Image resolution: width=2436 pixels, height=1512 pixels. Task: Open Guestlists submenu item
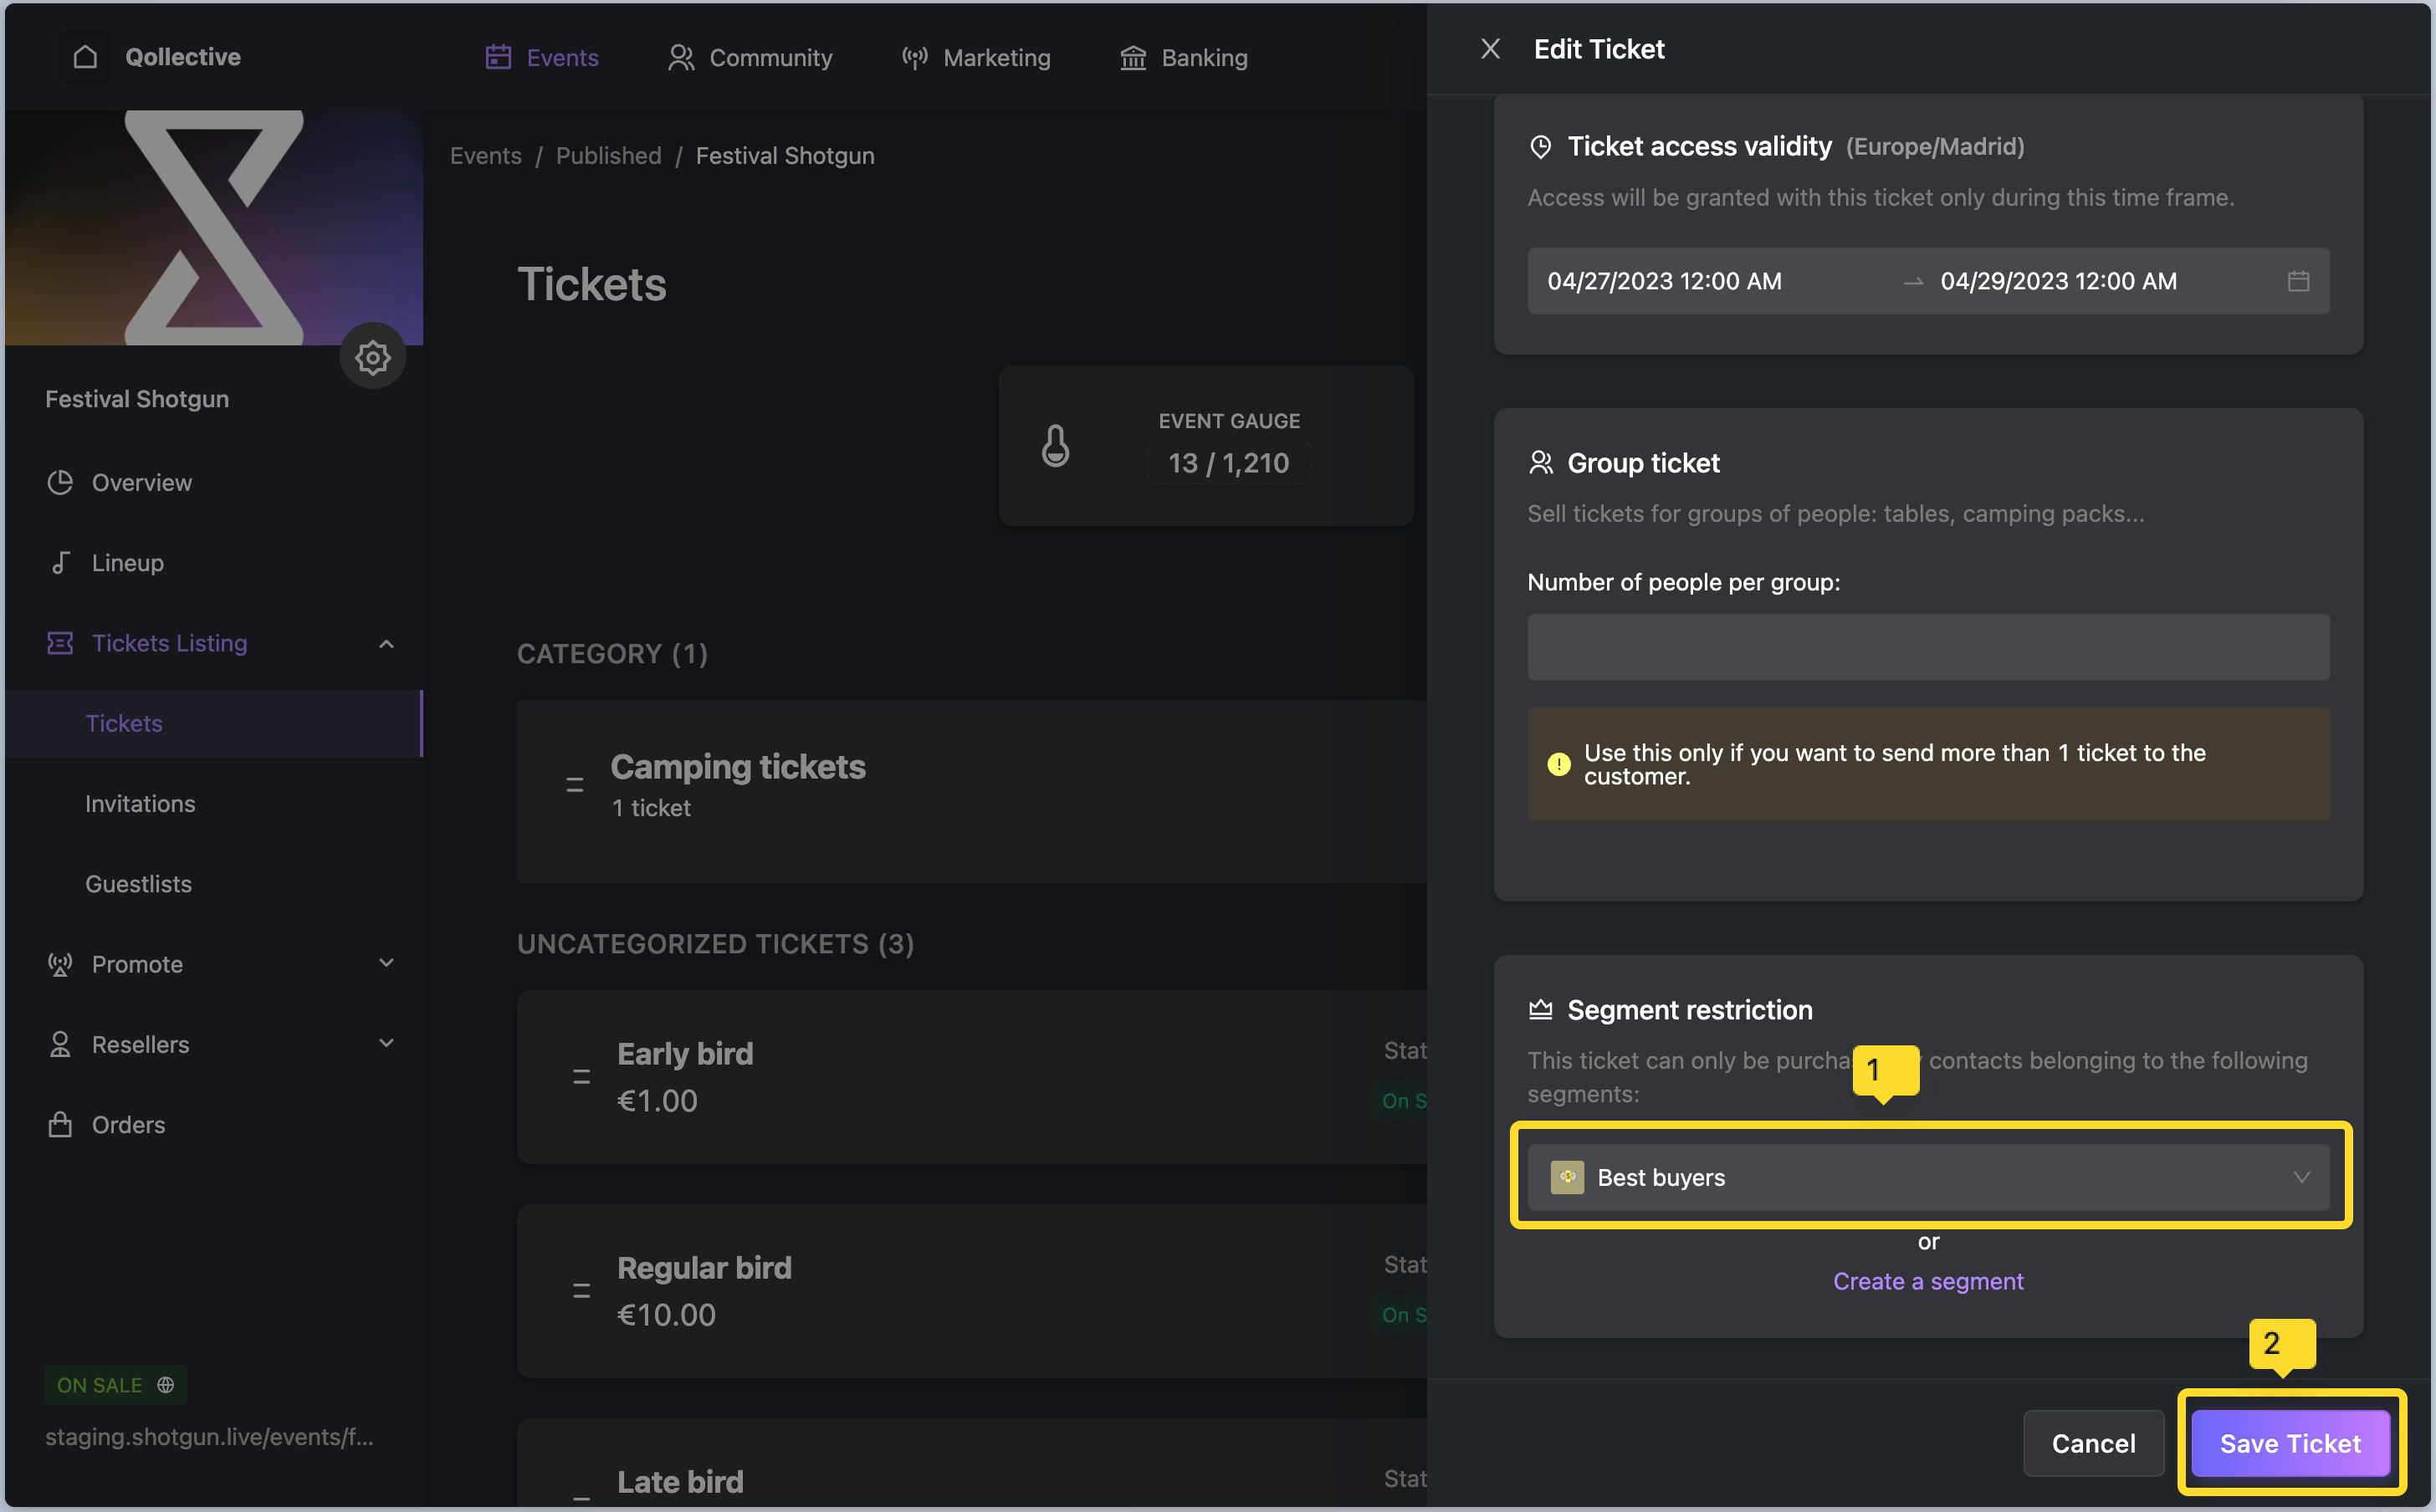[x=138, y=883]
